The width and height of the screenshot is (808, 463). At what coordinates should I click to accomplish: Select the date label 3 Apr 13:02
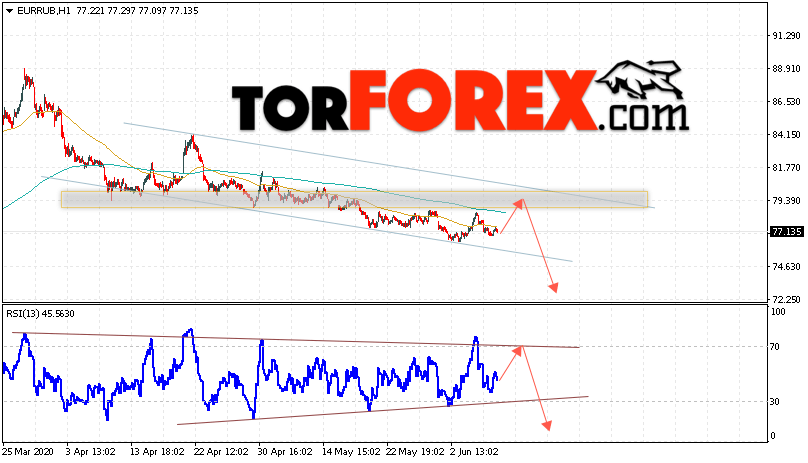click(90, 452)
